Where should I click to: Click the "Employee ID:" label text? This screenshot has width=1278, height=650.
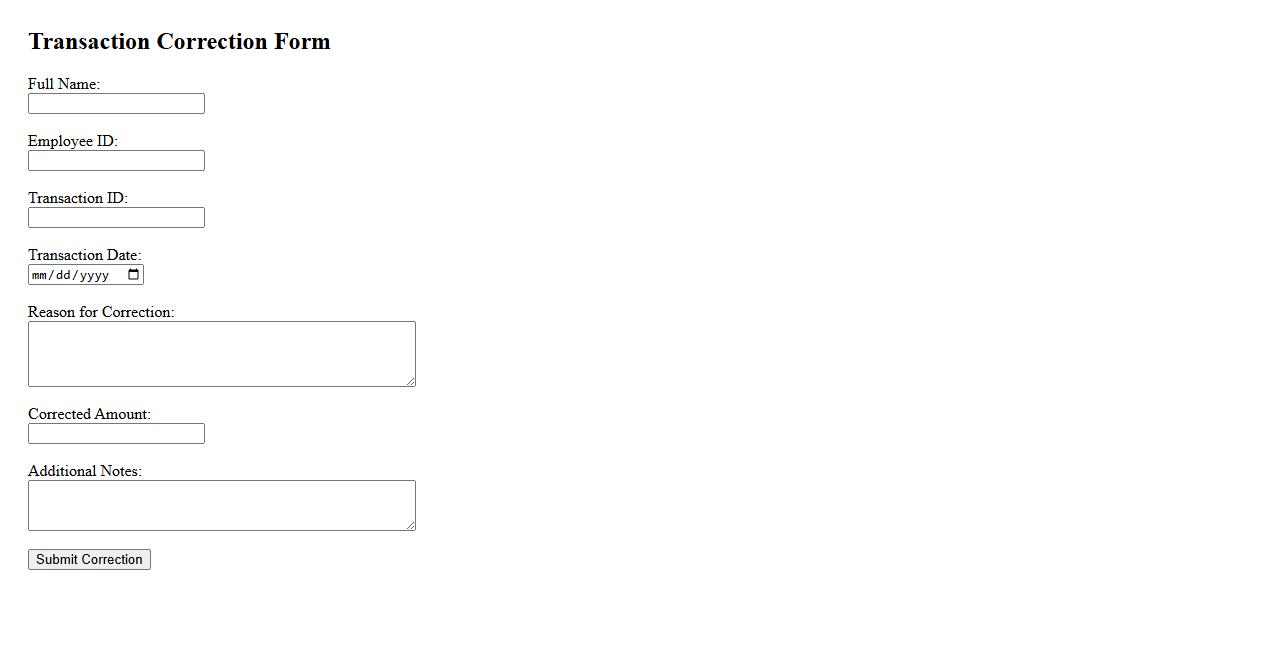pyautogui.click(x=73, y=141)
